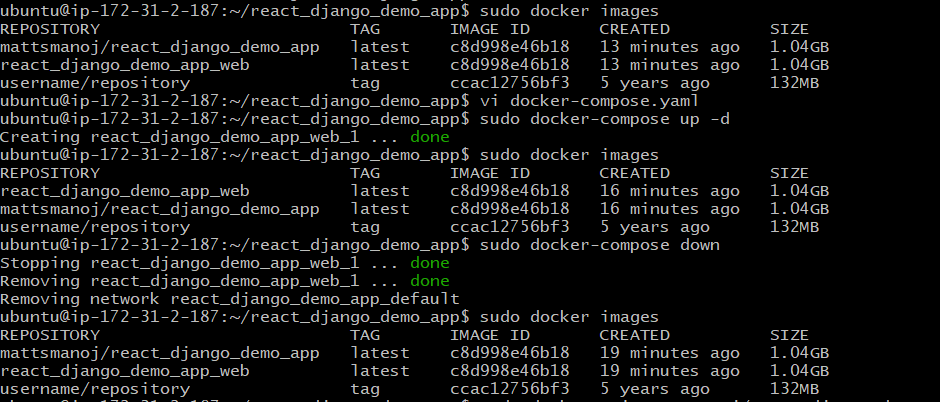Click the green 'done' after Stopping web_1
This screenshot has width=940, height=402.
tap(429, 263)
